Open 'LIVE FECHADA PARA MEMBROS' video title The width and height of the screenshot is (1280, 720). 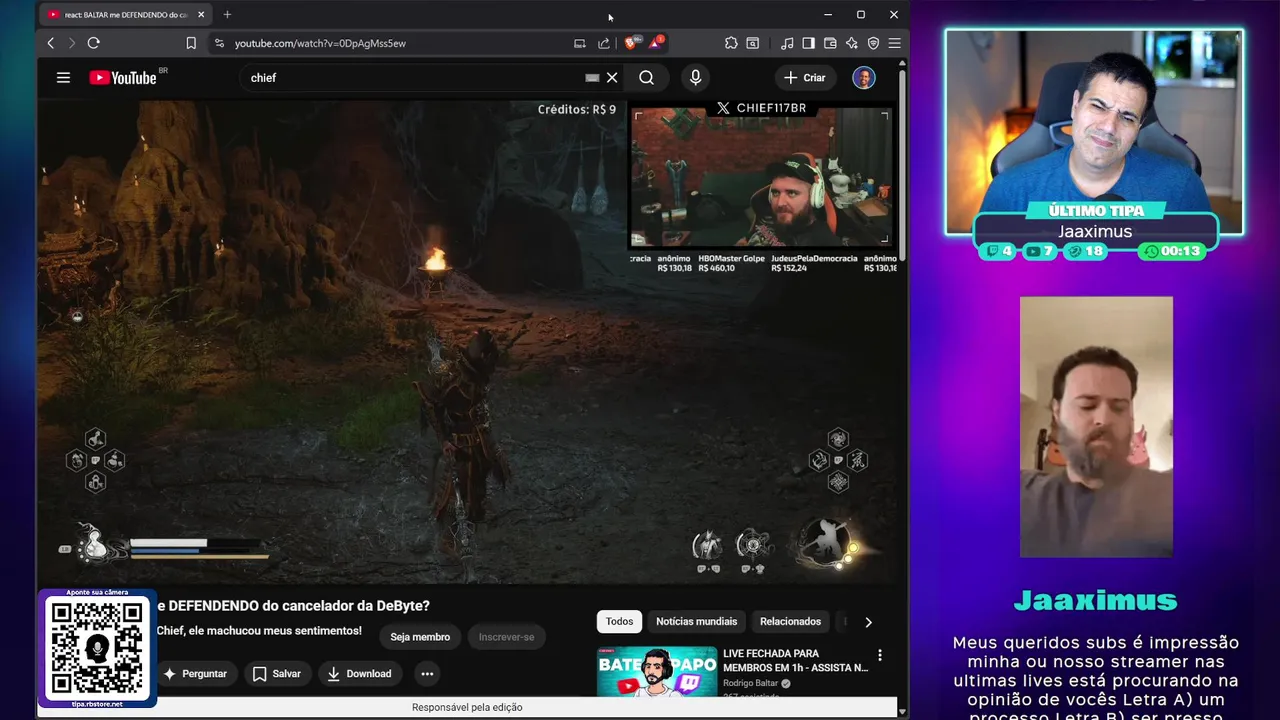pos(795,660)
